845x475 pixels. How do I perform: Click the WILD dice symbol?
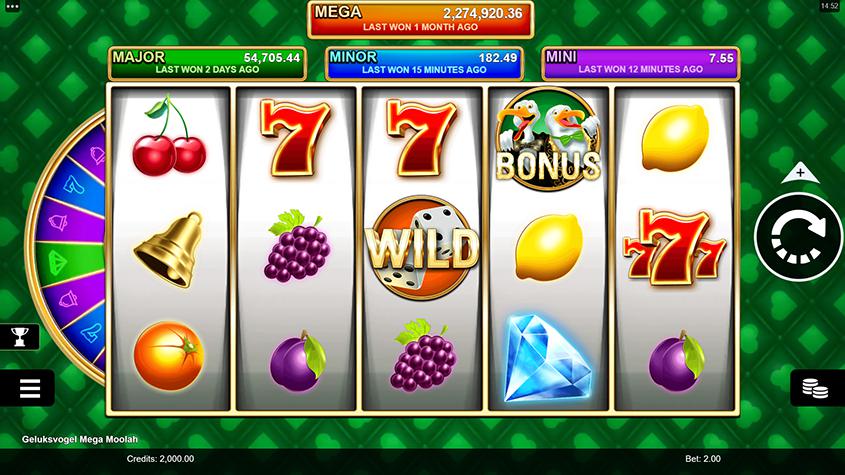421,247
